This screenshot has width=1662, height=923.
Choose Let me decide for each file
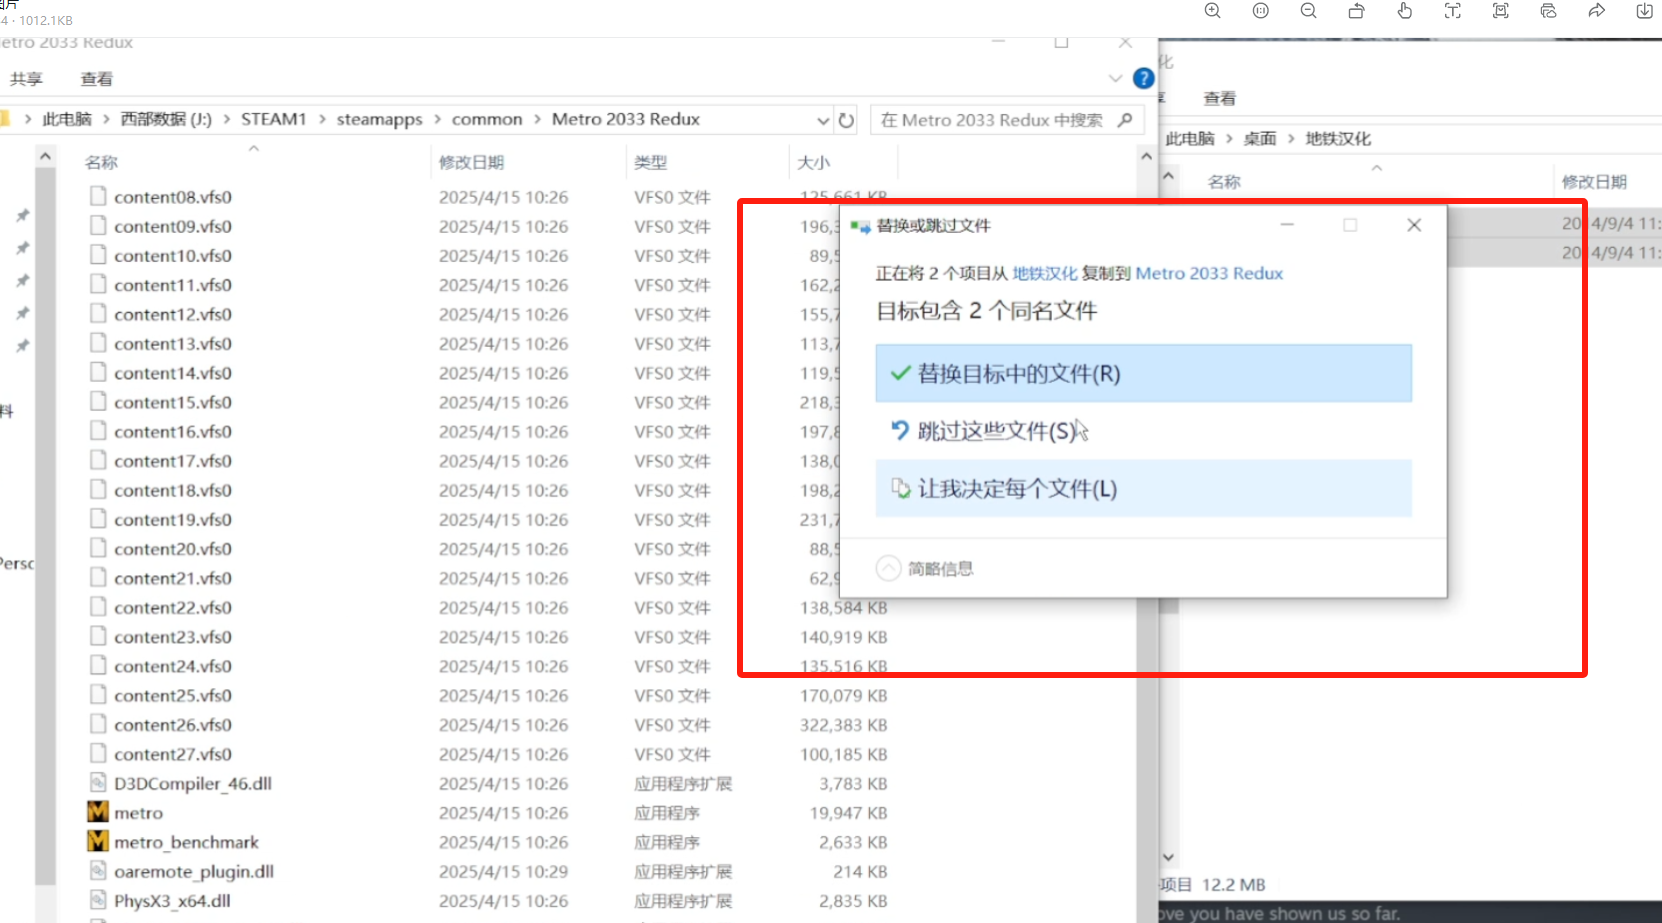pyautogui.click(x=1143, y=488)
